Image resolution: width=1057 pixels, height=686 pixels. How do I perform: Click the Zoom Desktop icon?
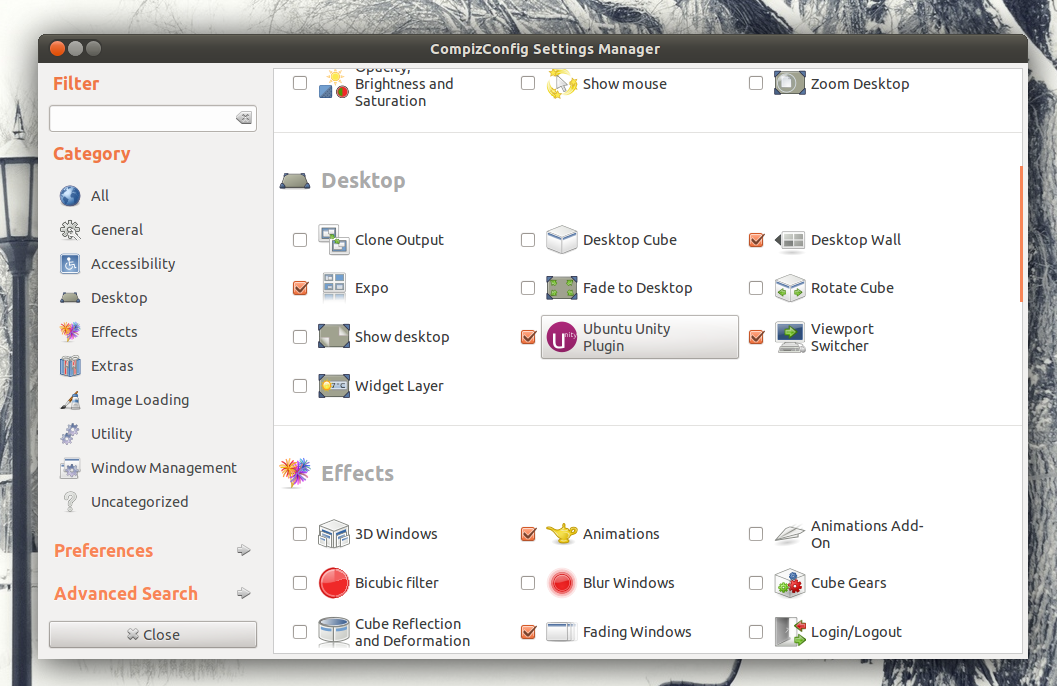[x=789, y=84]
